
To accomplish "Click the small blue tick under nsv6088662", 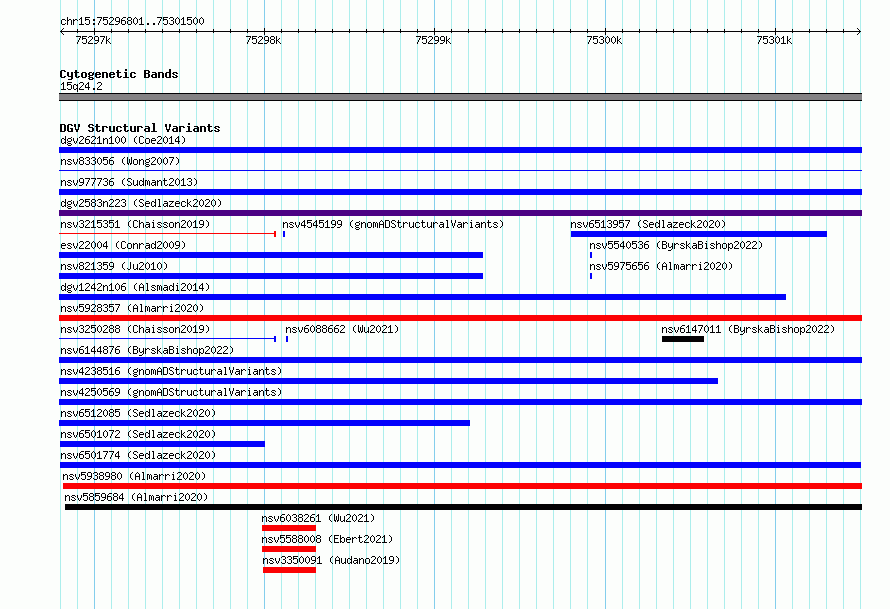I will [287, 339].
